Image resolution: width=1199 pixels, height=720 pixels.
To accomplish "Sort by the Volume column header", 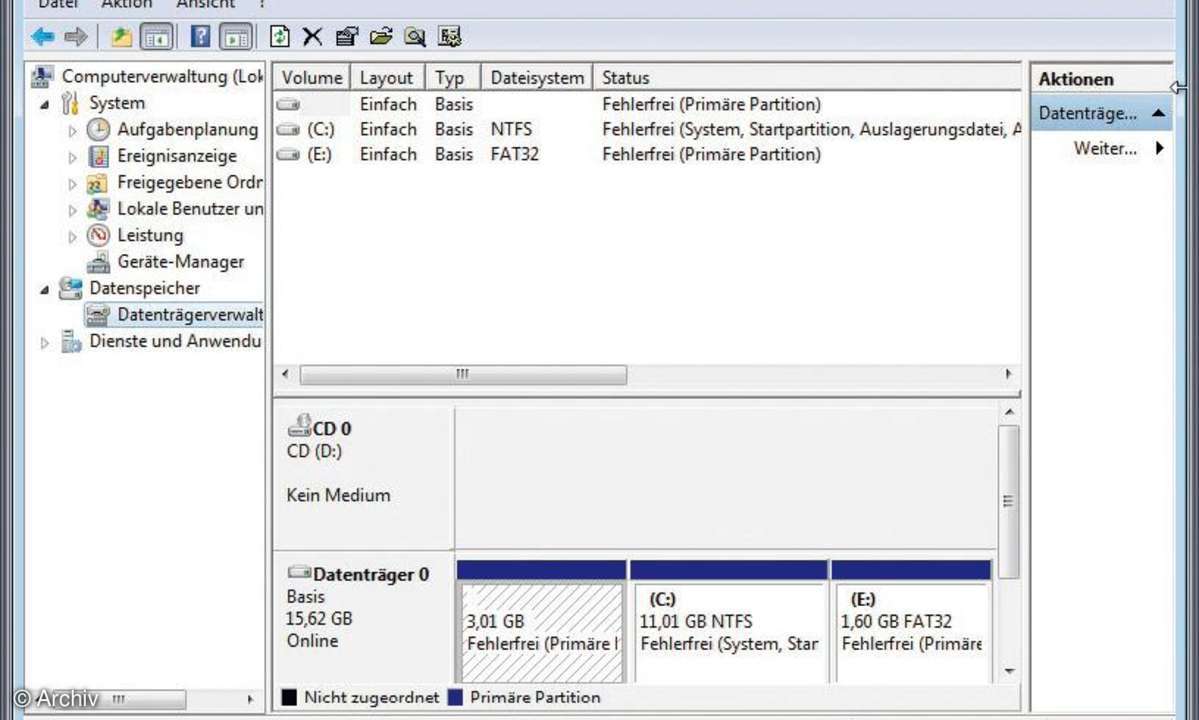I will tap(311, 77).
